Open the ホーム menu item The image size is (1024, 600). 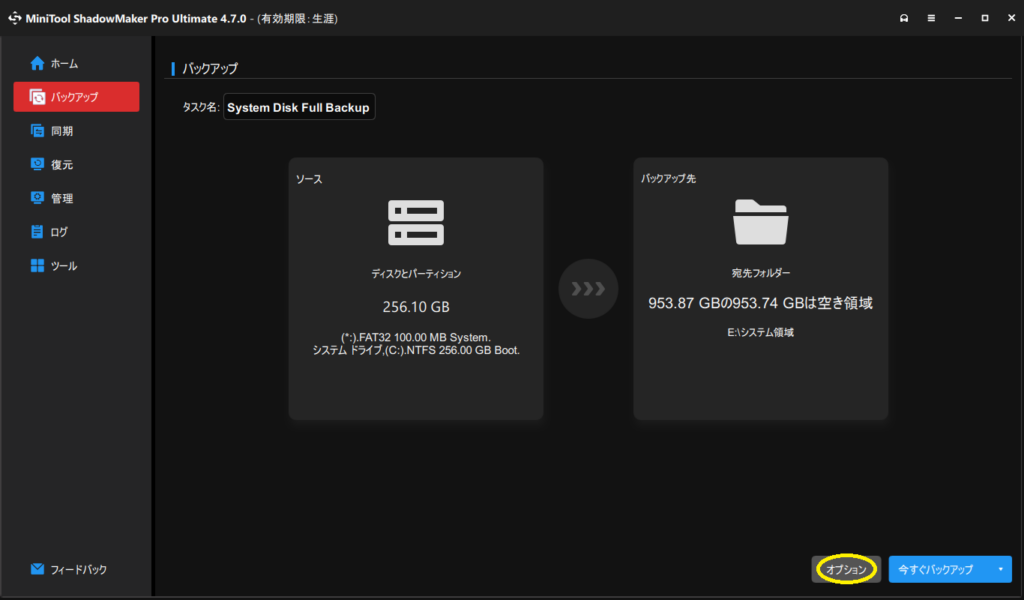[x=76, y=63]
